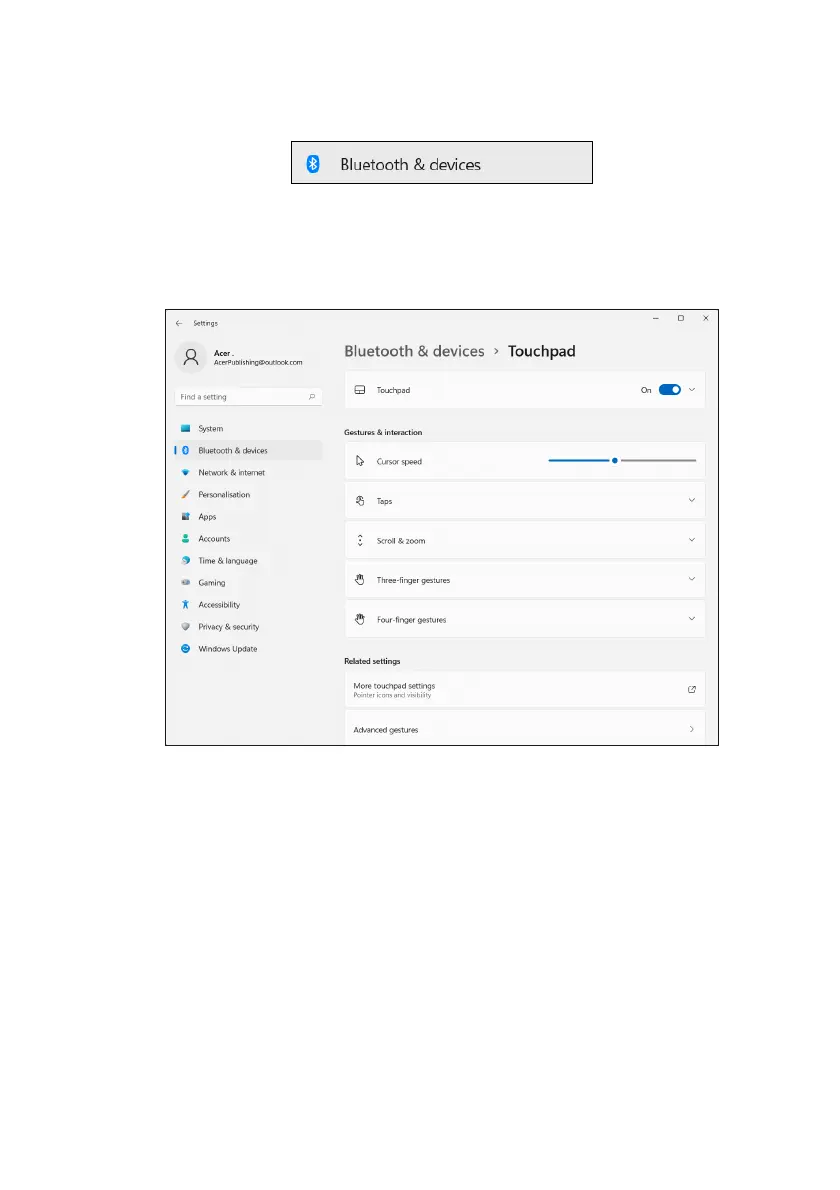Open Privacy & security settings page
The image size is (840, 1190).
[x=228, y=627]
